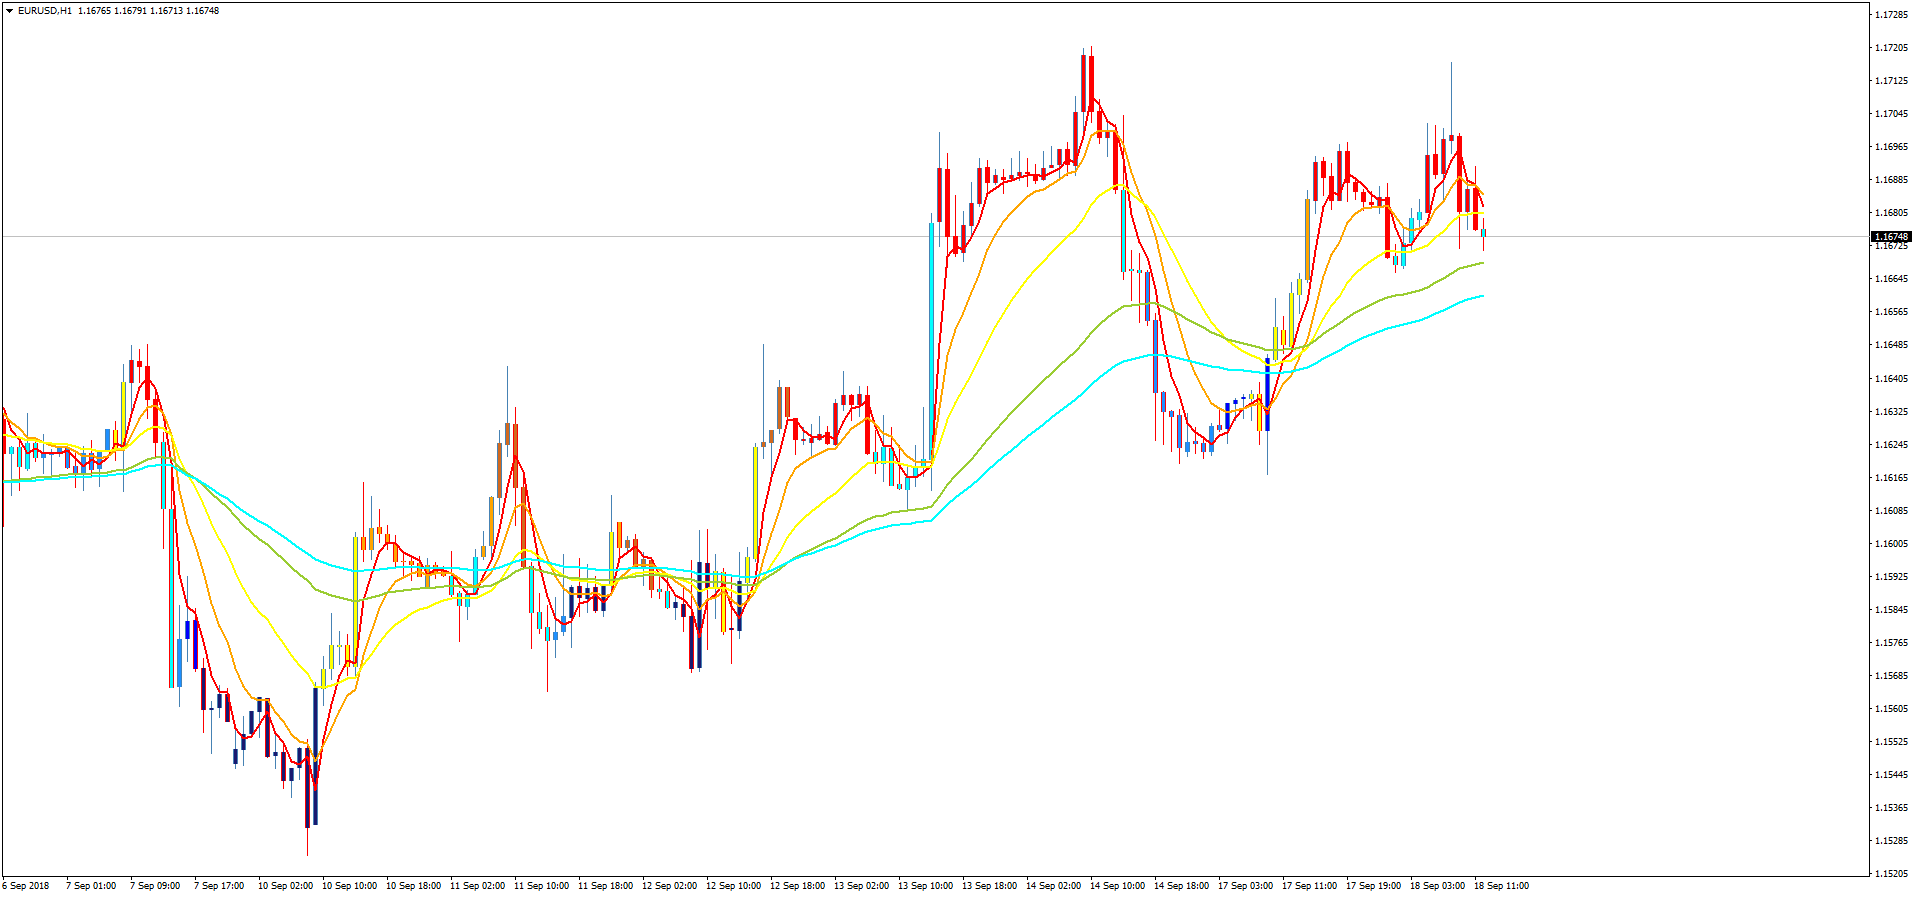Click the 1.15285 price scale value
This screenshot has height=897, width=1912.
(1891, 841)
